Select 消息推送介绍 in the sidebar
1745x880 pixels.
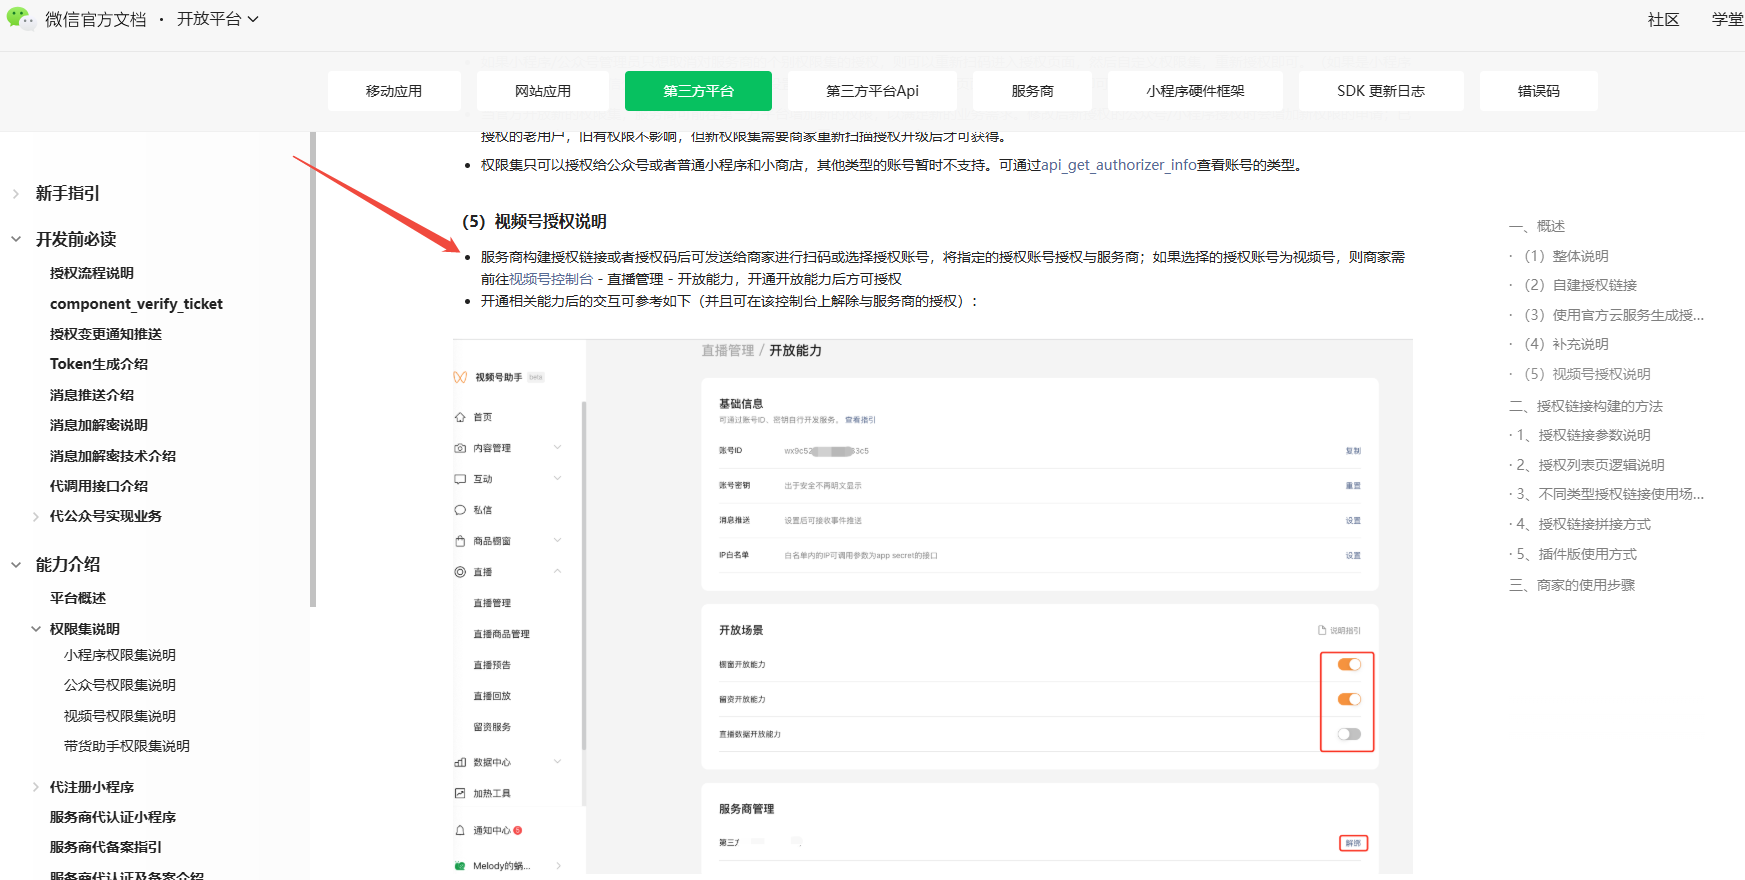tap(92, 395)
